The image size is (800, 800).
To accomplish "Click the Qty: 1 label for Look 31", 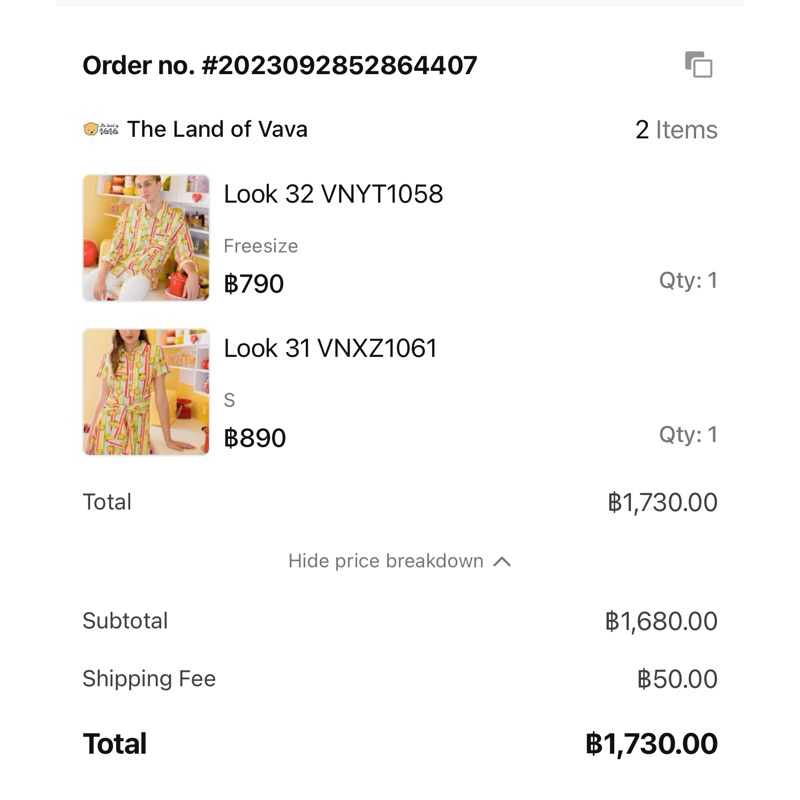I will tap(687, 435).
